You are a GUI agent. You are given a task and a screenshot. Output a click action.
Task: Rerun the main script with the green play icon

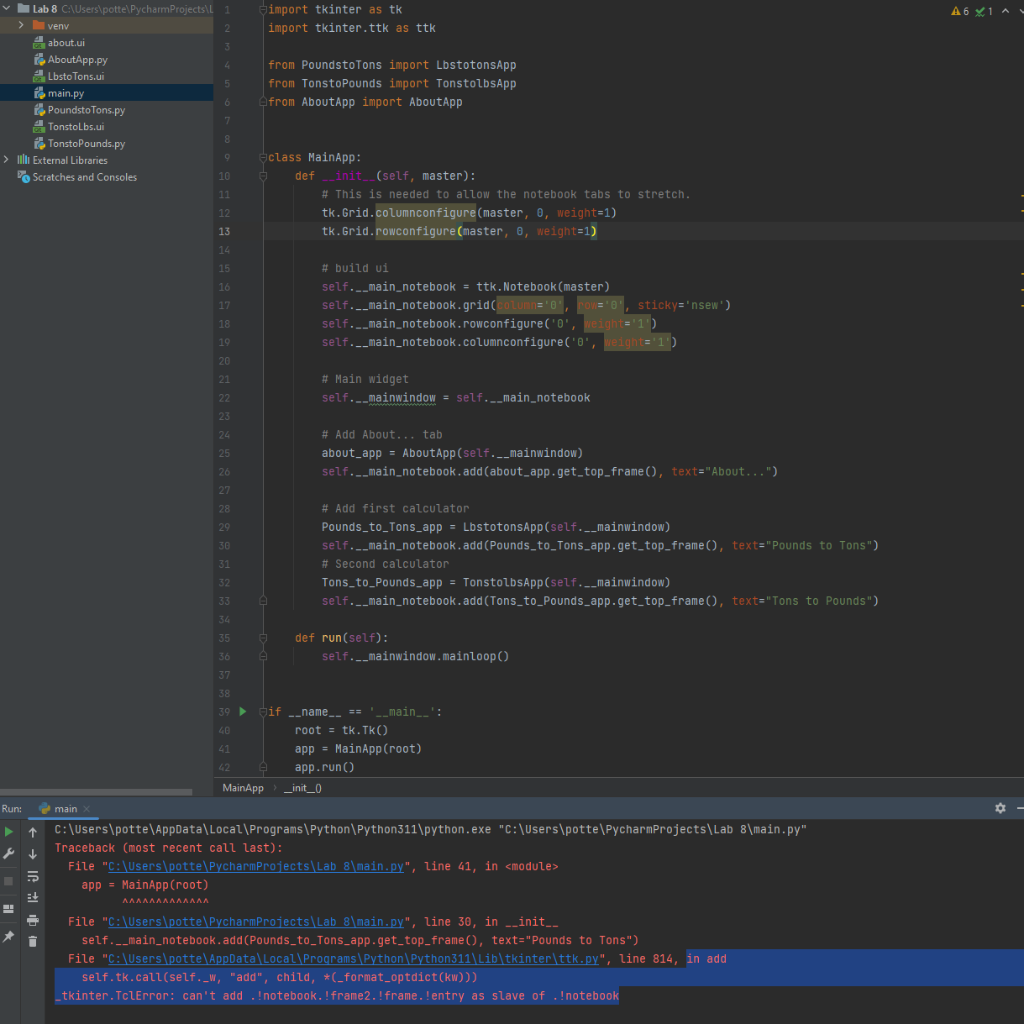pos(9,831)
